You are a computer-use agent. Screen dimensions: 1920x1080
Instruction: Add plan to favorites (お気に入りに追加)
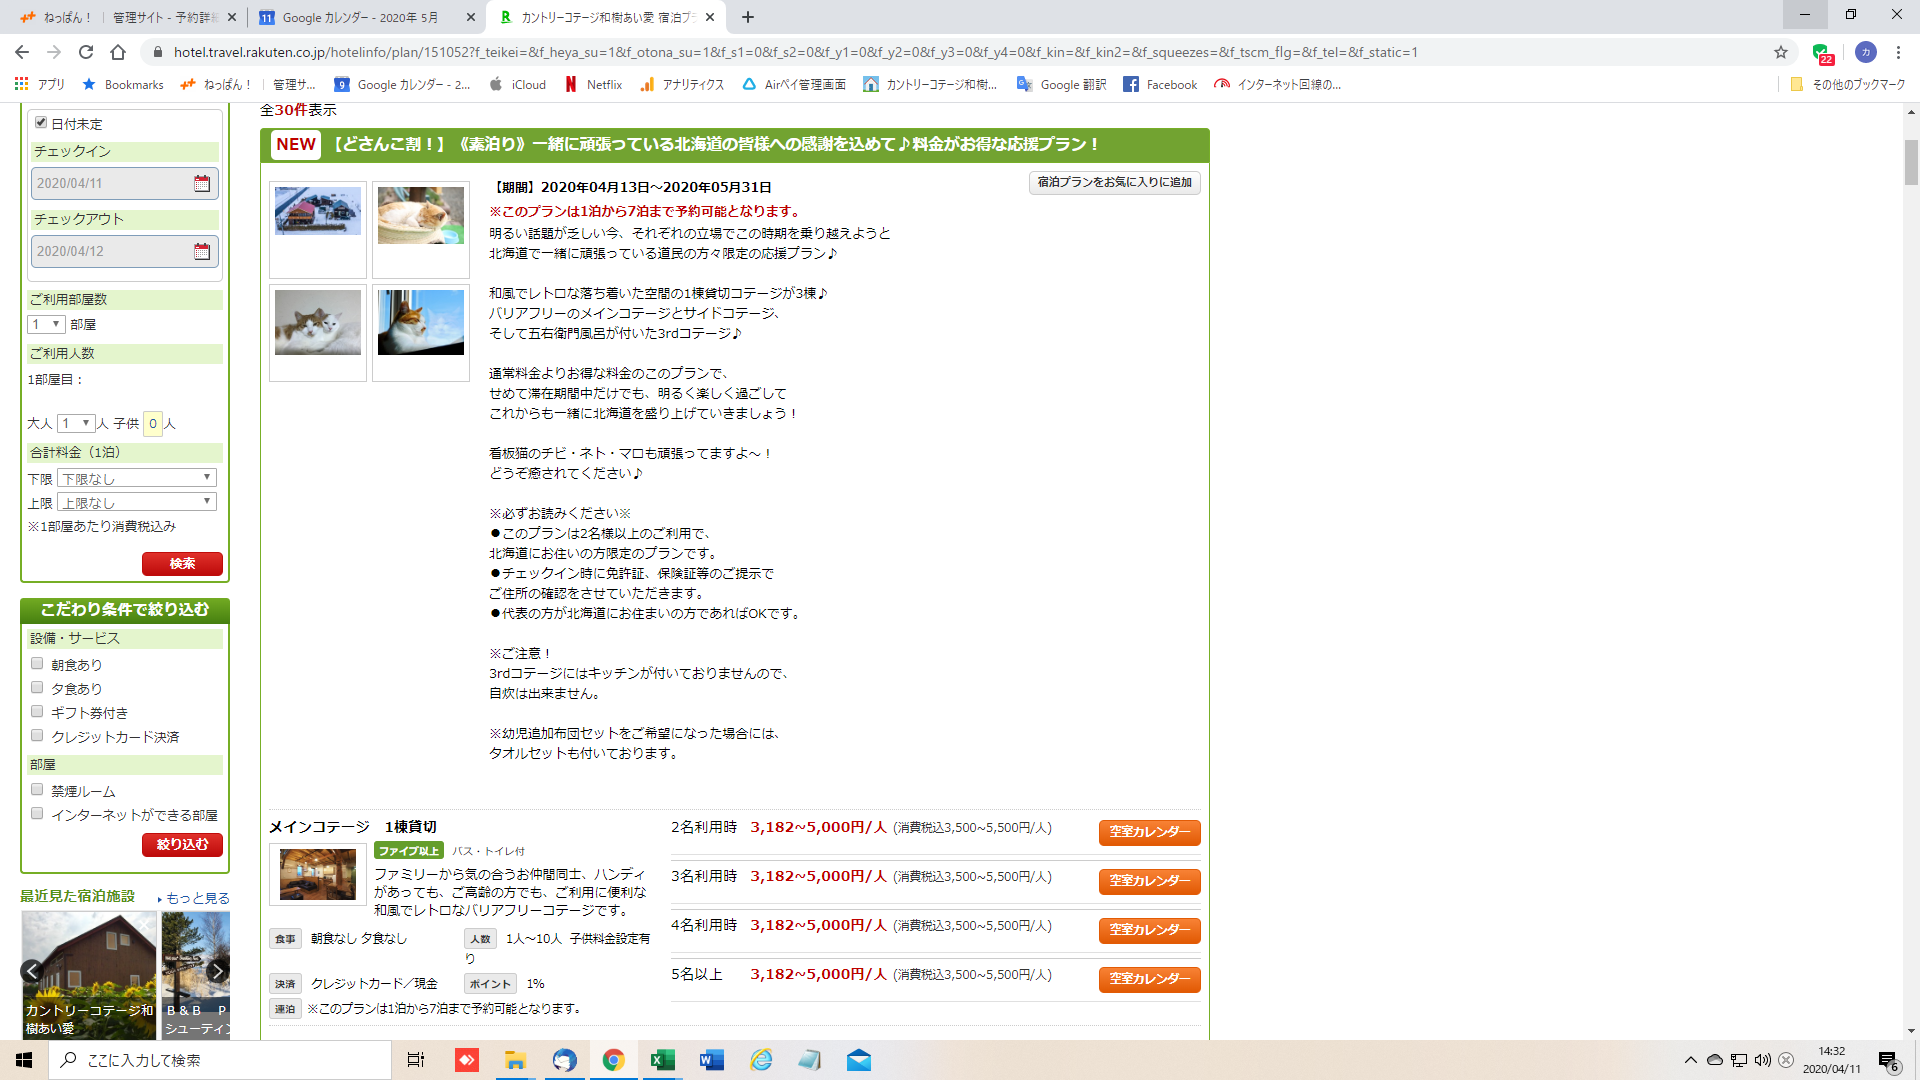[x=1114, y=182]
